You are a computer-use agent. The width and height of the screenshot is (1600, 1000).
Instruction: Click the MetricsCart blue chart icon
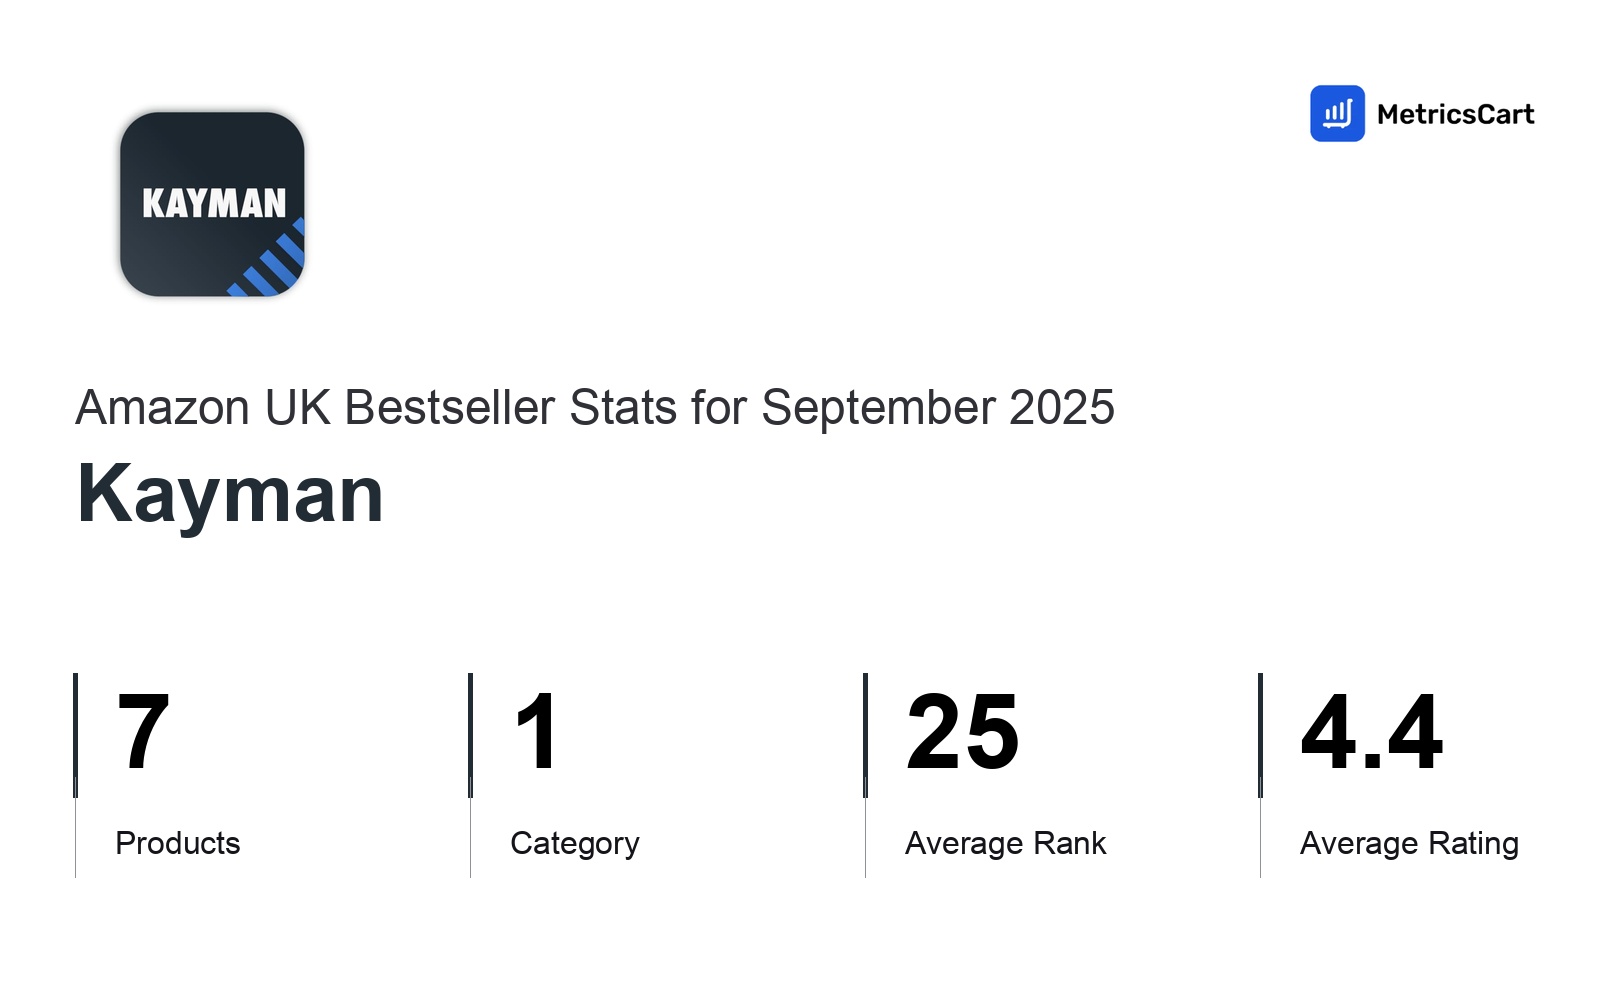tap(1337, 114)
